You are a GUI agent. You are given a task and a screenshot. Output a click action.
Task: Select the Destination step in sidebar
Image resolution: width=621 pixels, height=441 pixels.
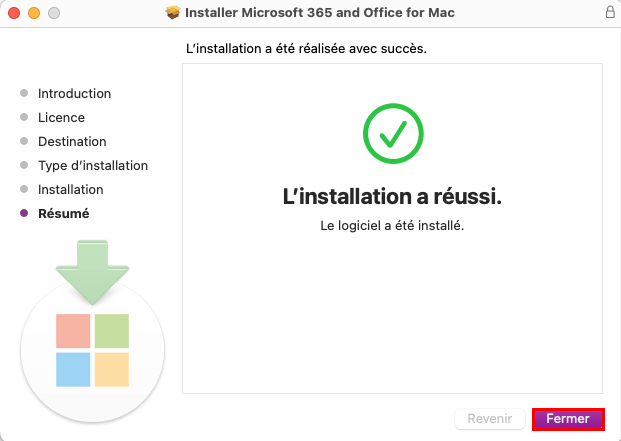(x=72, y=142)
